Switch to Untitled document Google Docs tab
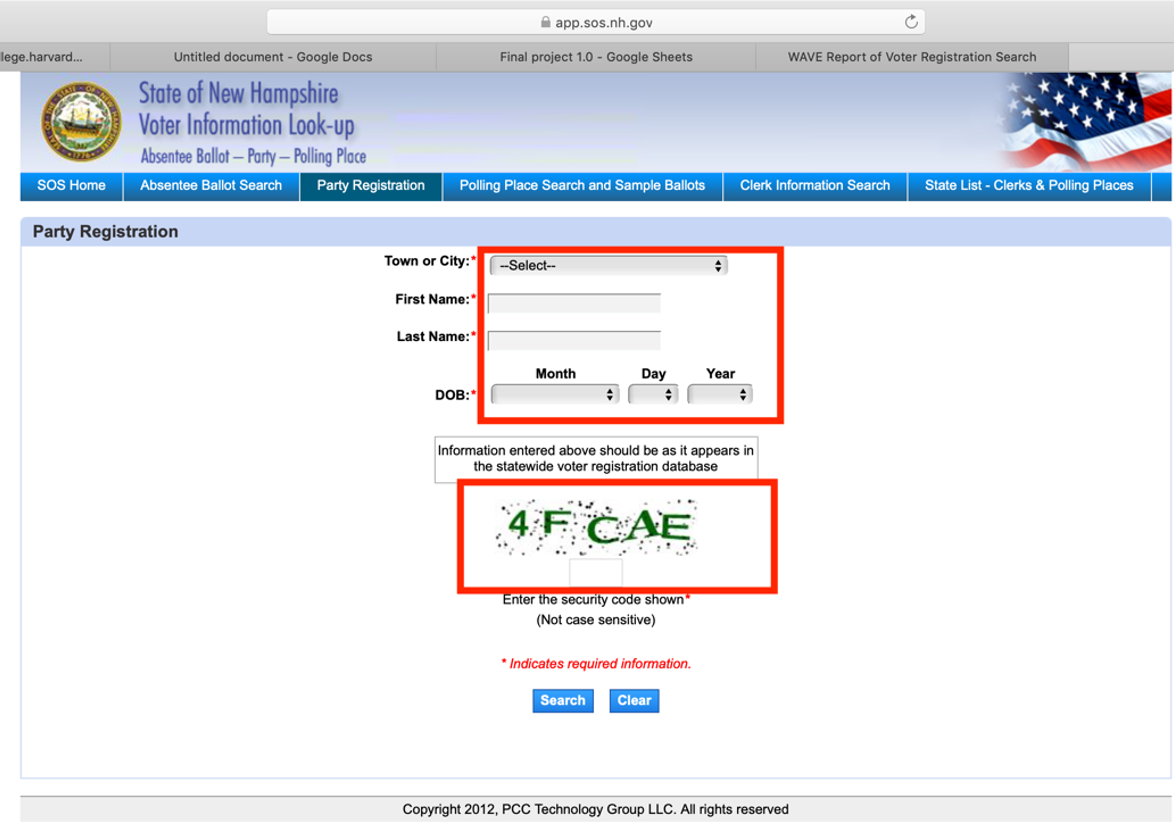Image resolution: width=1174 pixels, height=824 pixels. click(272, 57)
